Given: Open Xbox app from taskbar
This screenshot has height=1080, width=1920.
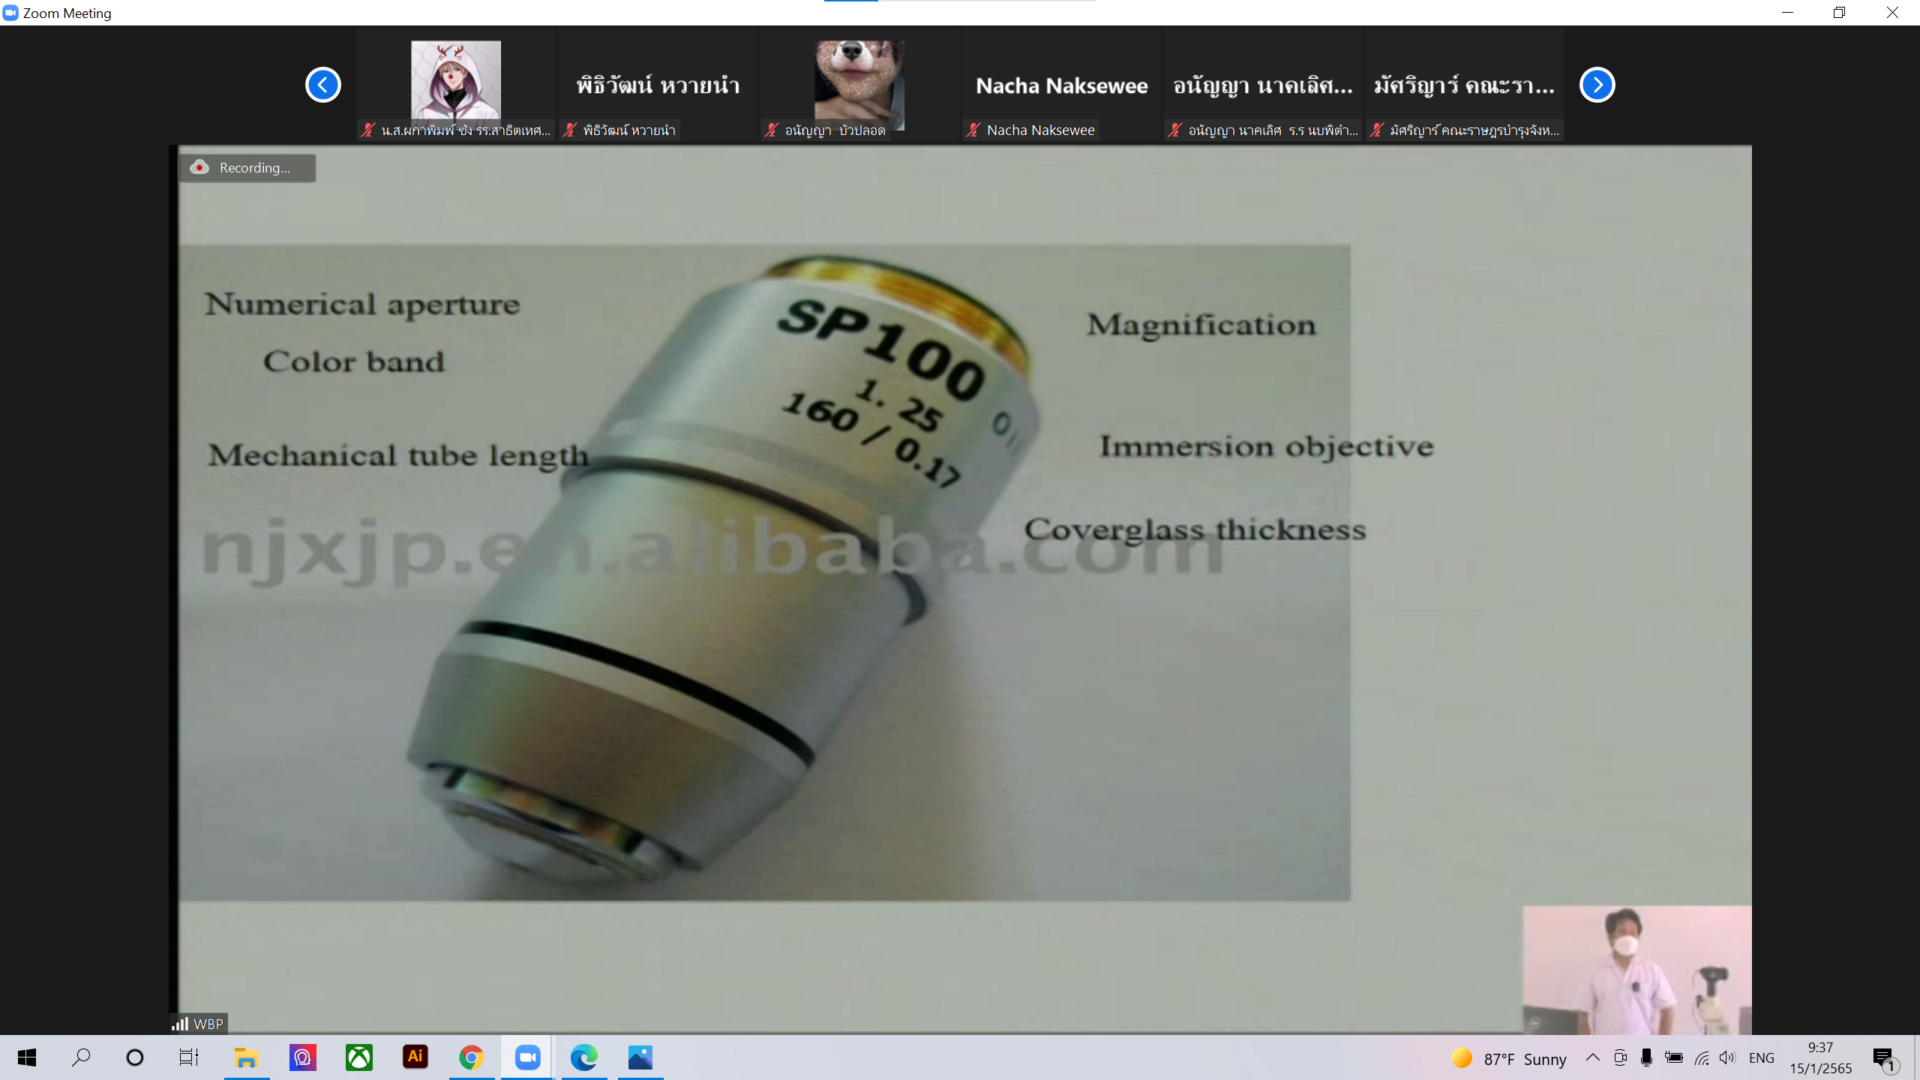Looking at the screenshot, I should pos(359,1057).
